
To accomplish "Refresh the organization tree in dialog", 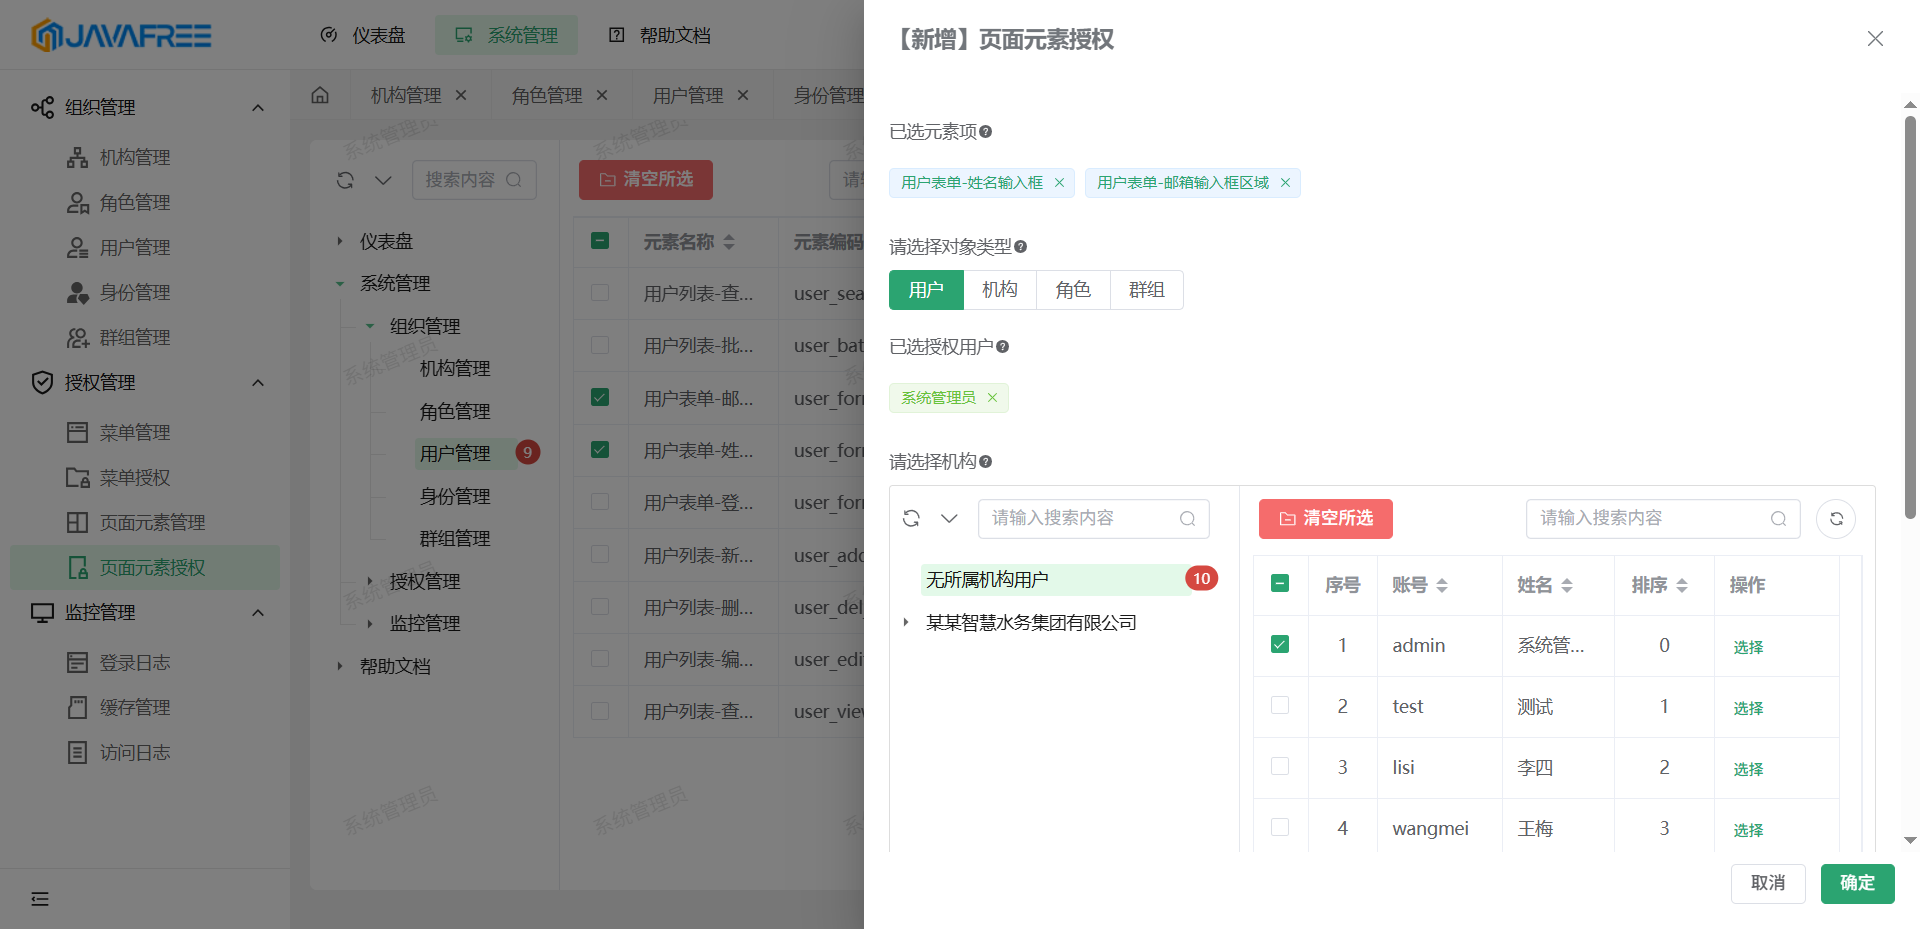I will [911, 519].
